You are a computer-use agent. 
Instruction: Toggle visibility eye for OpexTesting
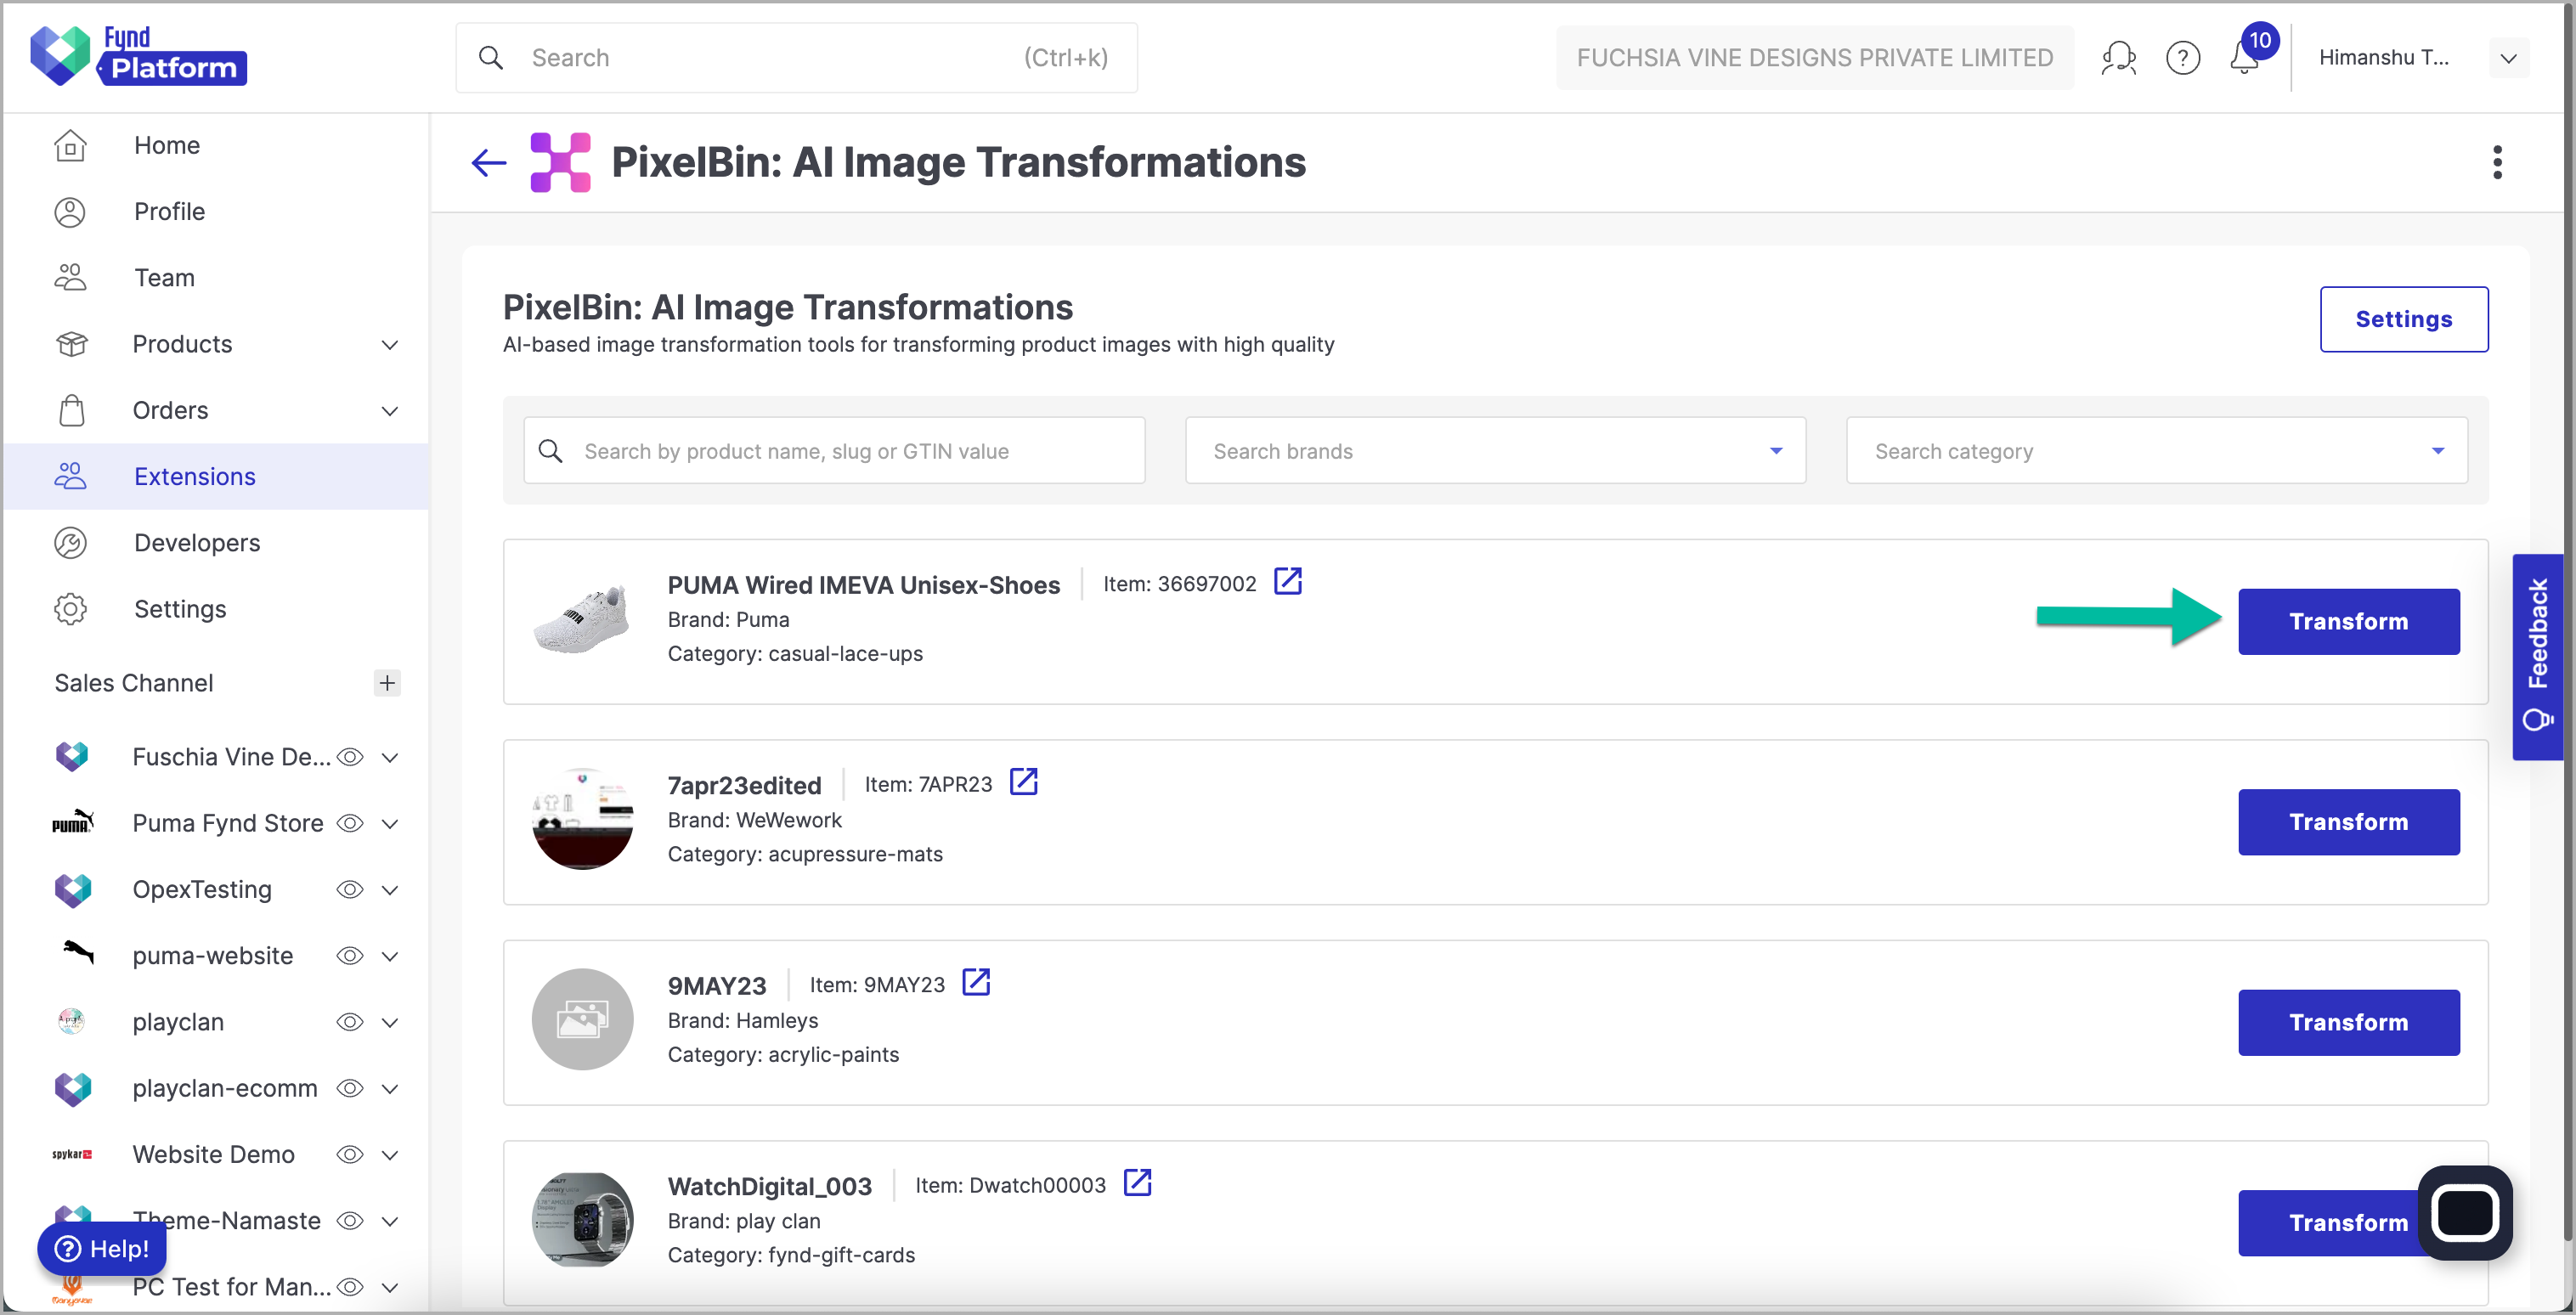point(349,889)
